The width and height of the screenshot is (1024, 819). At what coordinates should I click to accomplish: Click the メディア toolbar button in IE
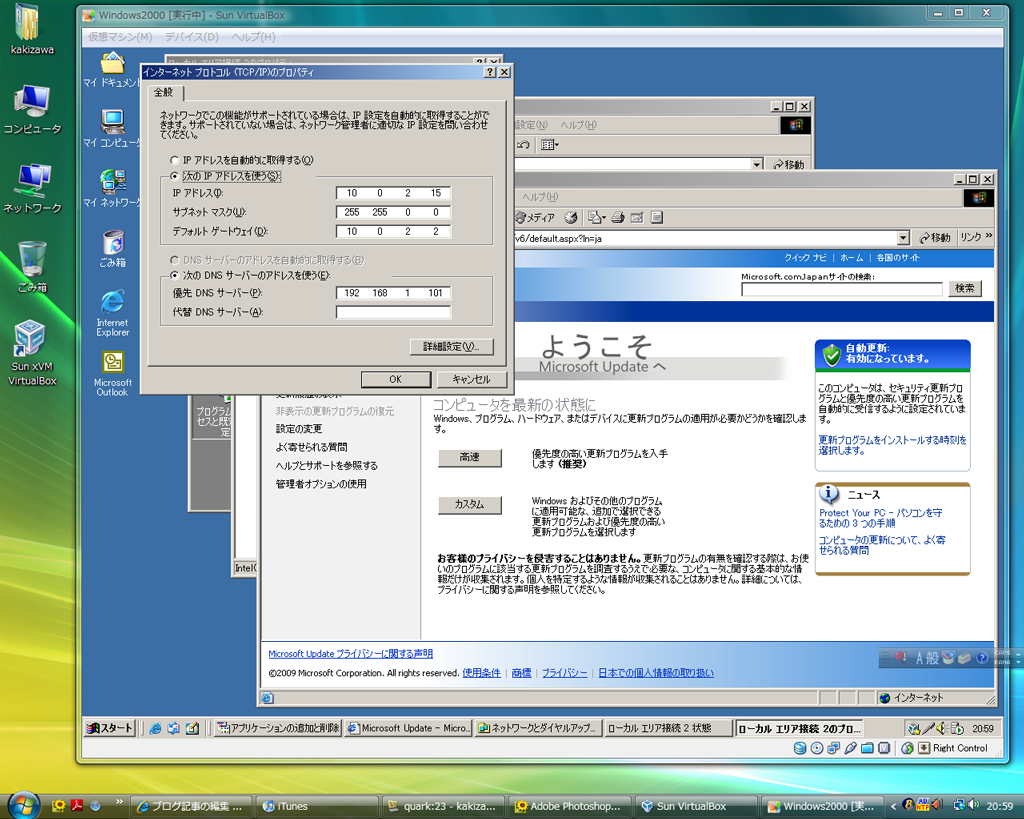pos(535,217)
